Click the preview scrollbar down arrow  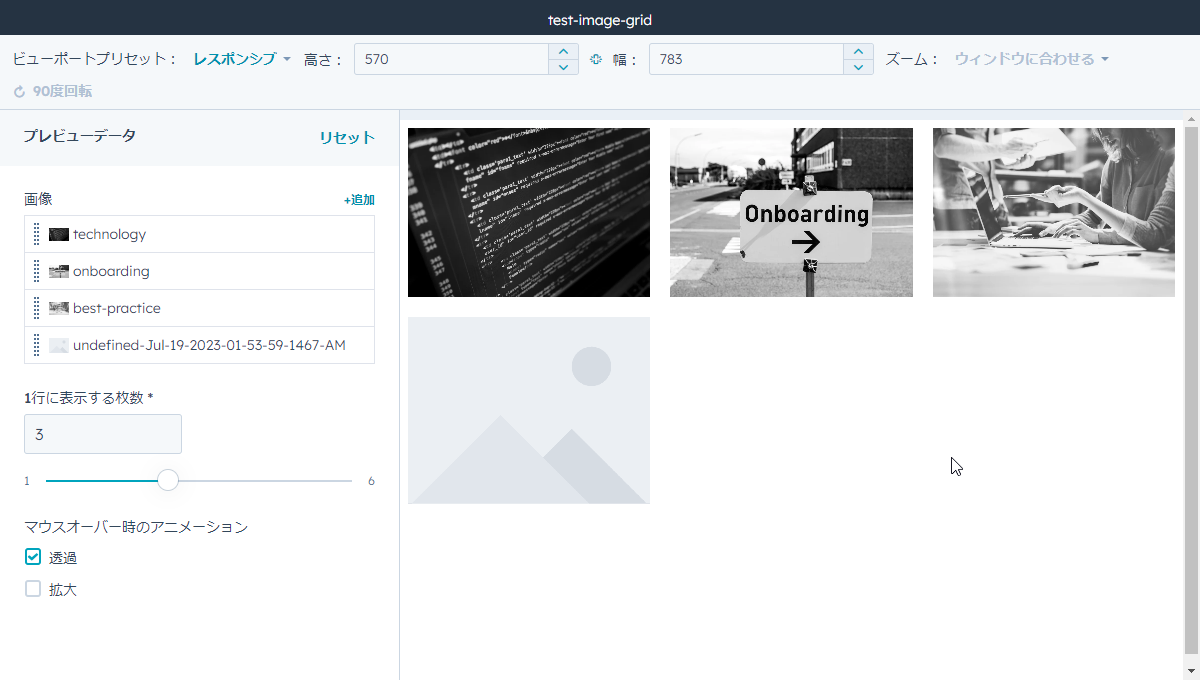point(1191,671)
